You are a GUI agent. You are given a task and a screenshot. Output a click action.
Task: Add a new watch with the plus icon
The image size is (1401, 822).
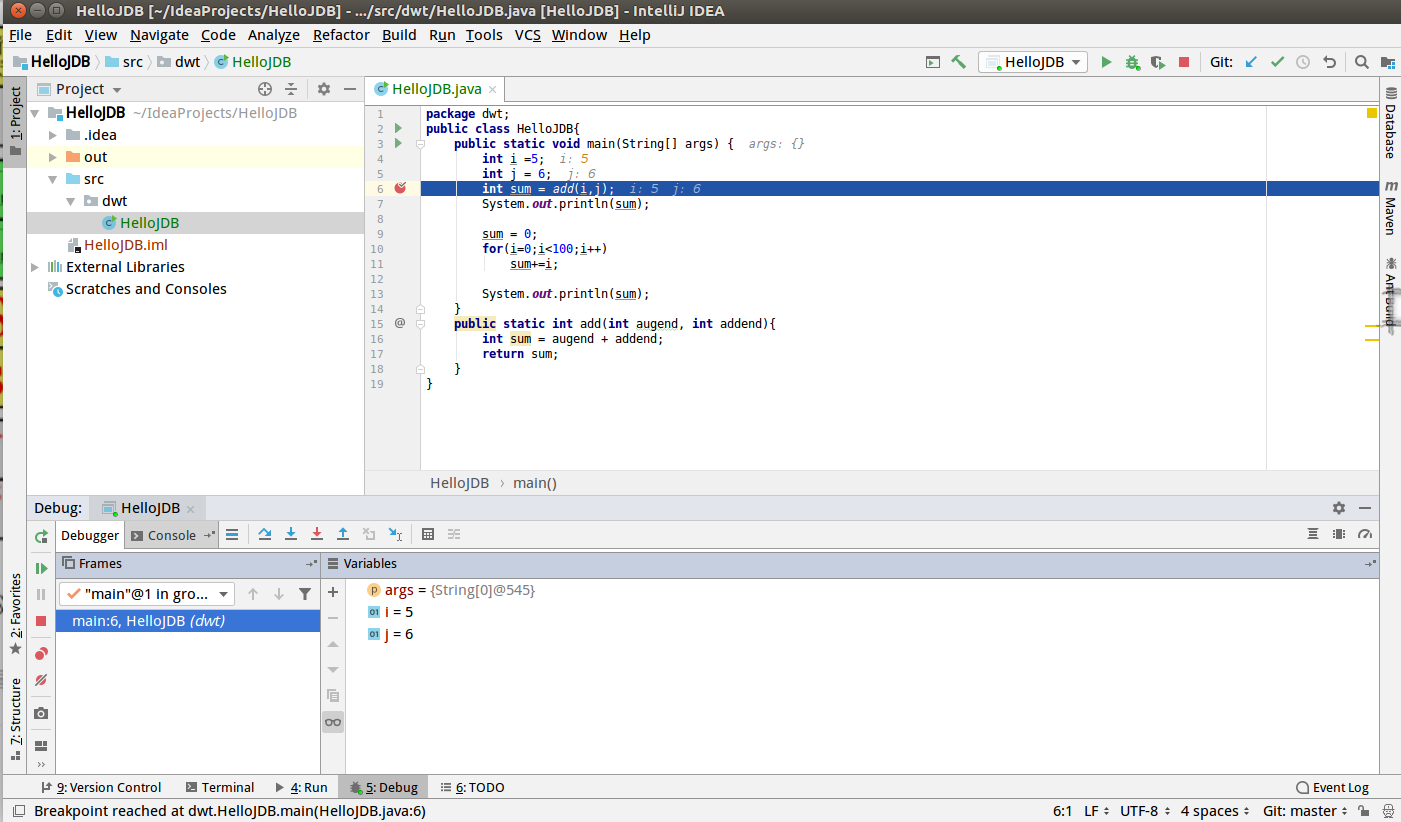(333, 592)
